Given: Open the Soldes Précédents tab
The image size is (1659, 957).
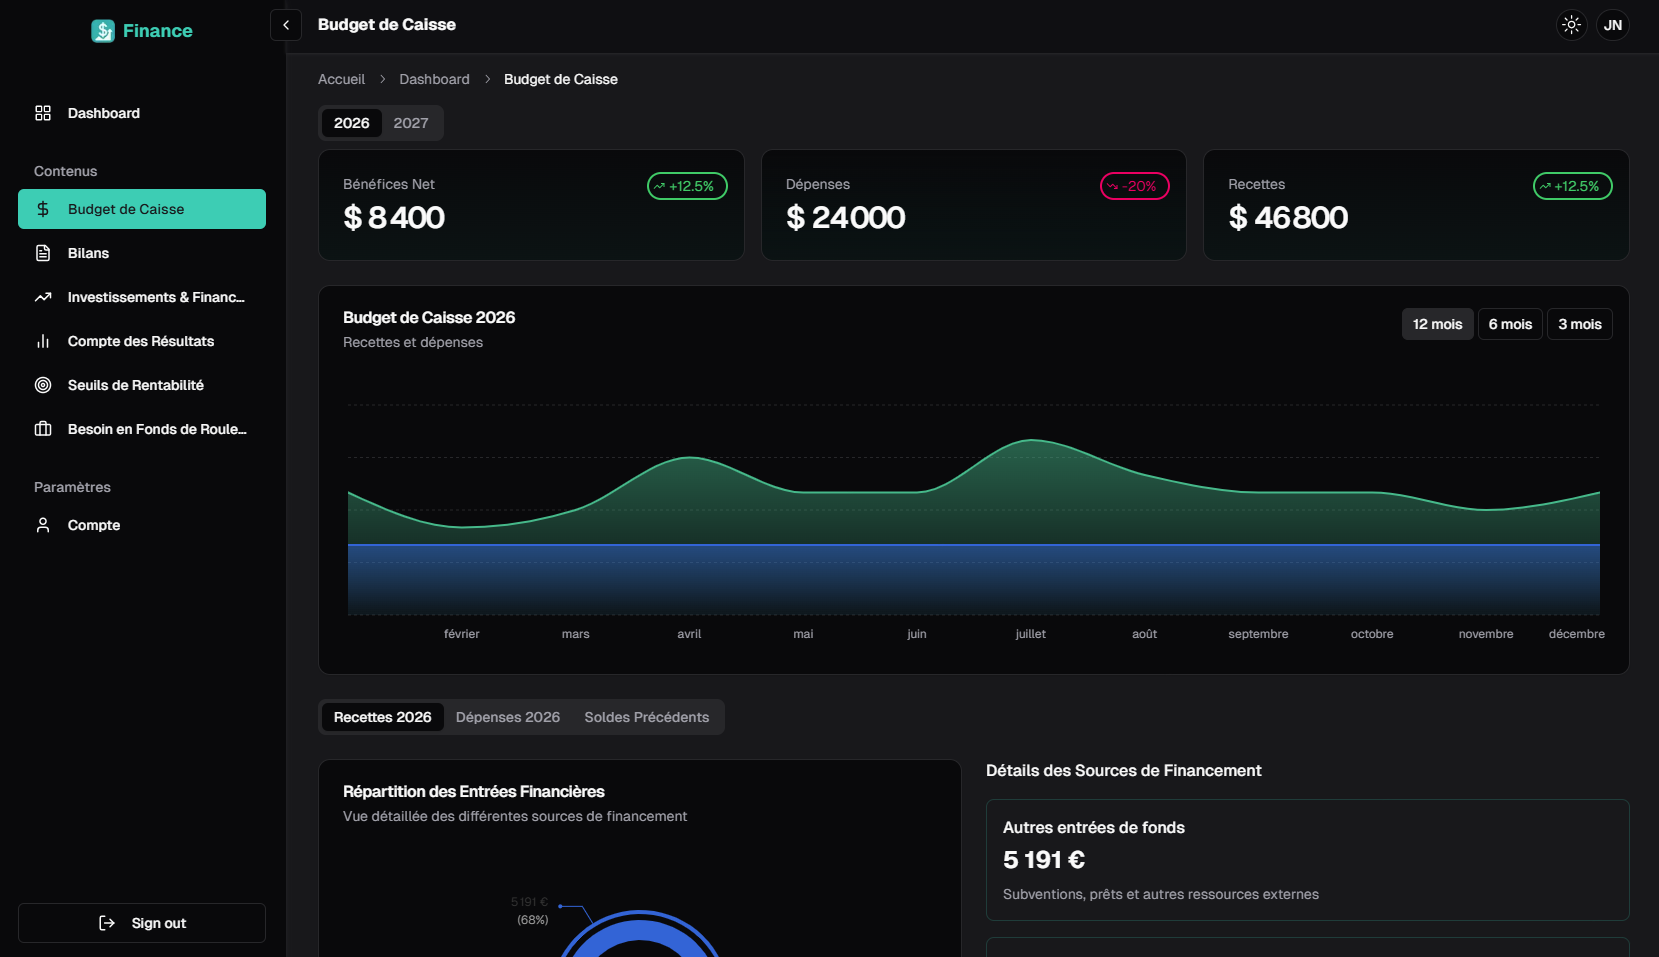Looking at the screenshot, I should (x=646, y=717).
